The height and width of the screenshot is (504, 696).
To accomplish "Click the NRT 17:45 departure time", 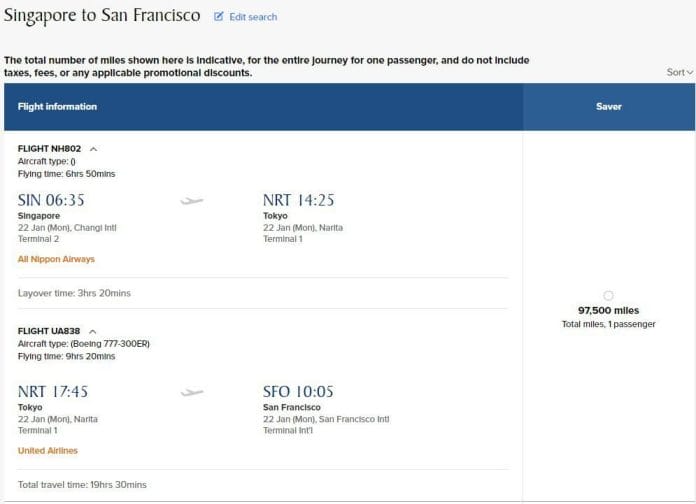I will [53, 392].
